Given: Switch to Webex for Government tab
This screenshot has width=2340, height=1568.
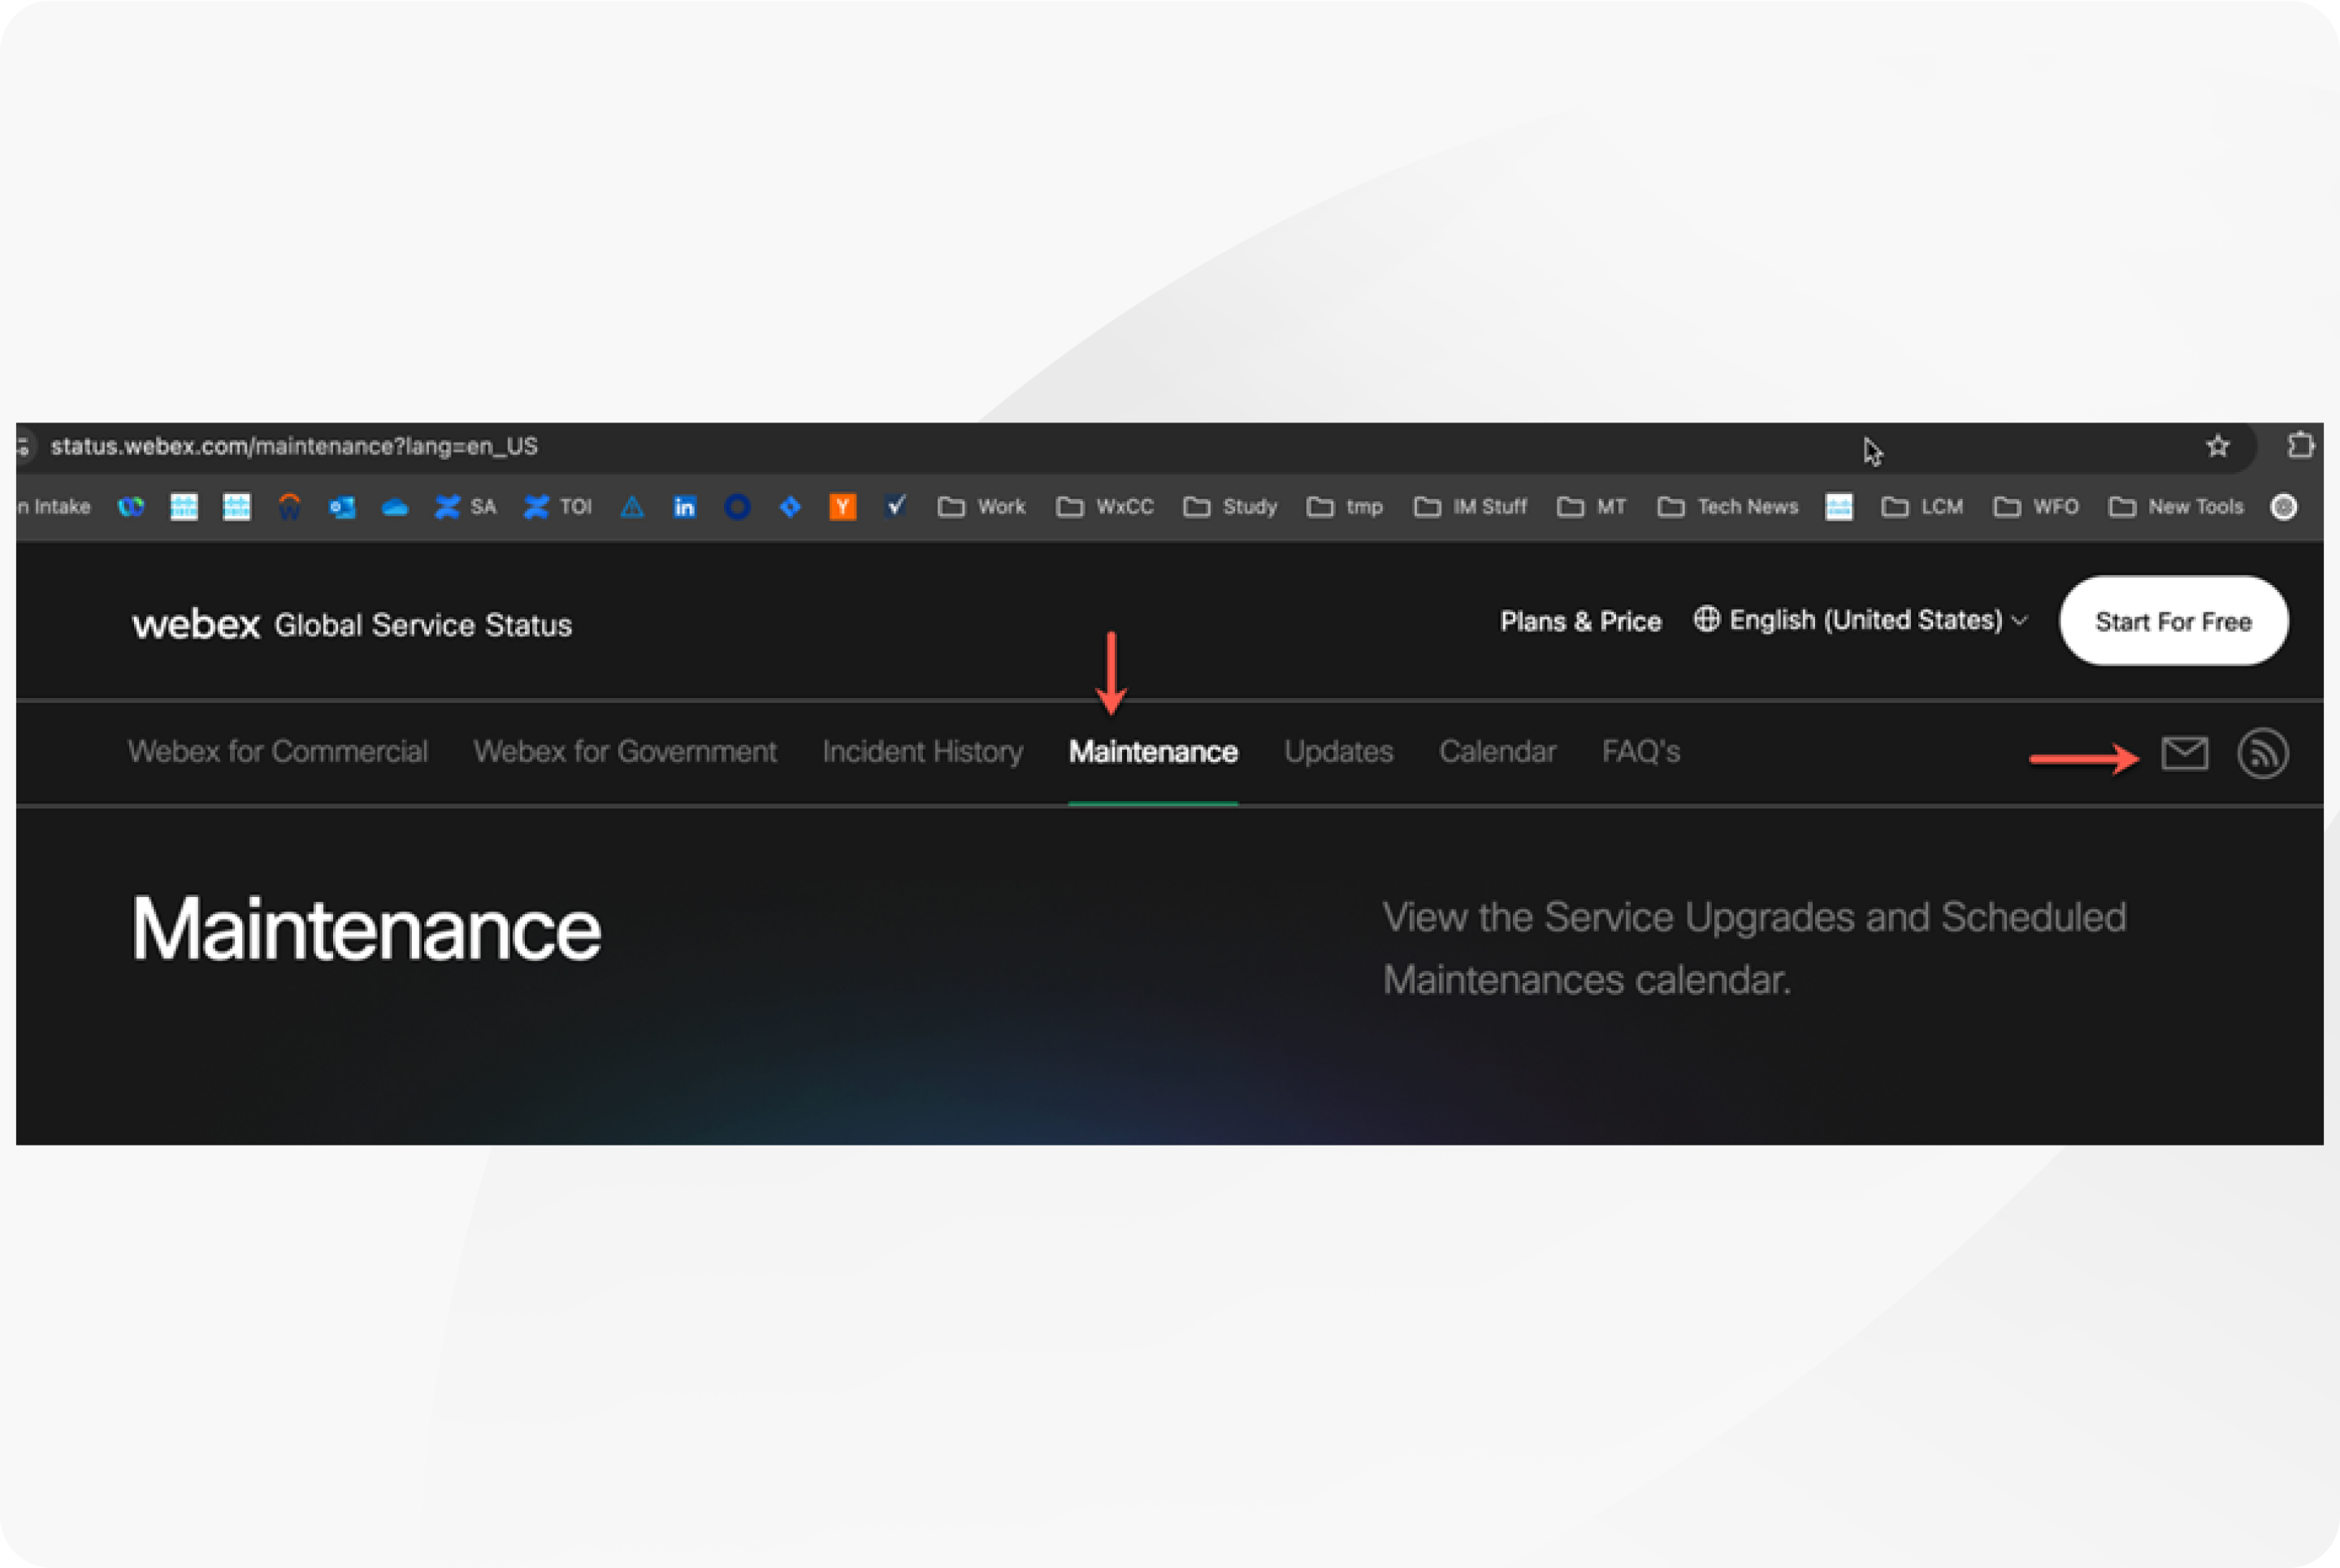Looking at the screenshot, I should coord(625,751).
